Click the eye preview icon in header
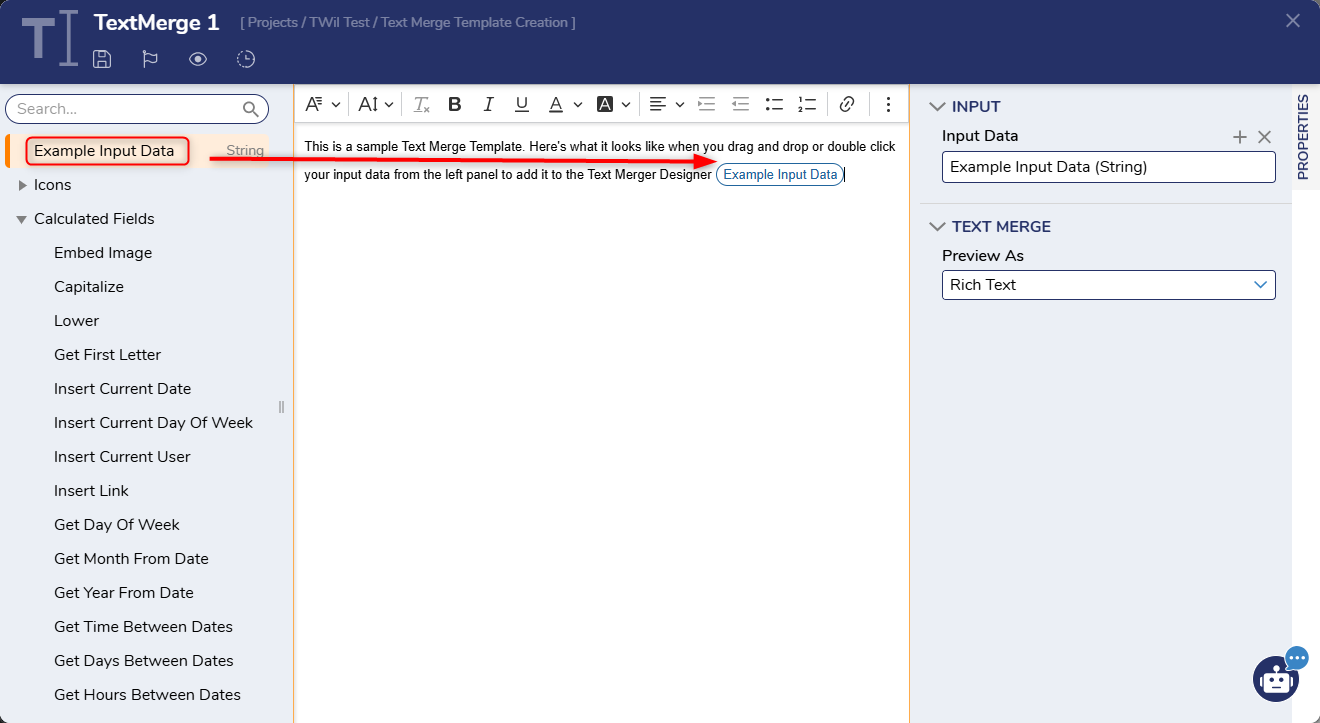This screenshot has width=1320, height=723. tap(198, 59)
